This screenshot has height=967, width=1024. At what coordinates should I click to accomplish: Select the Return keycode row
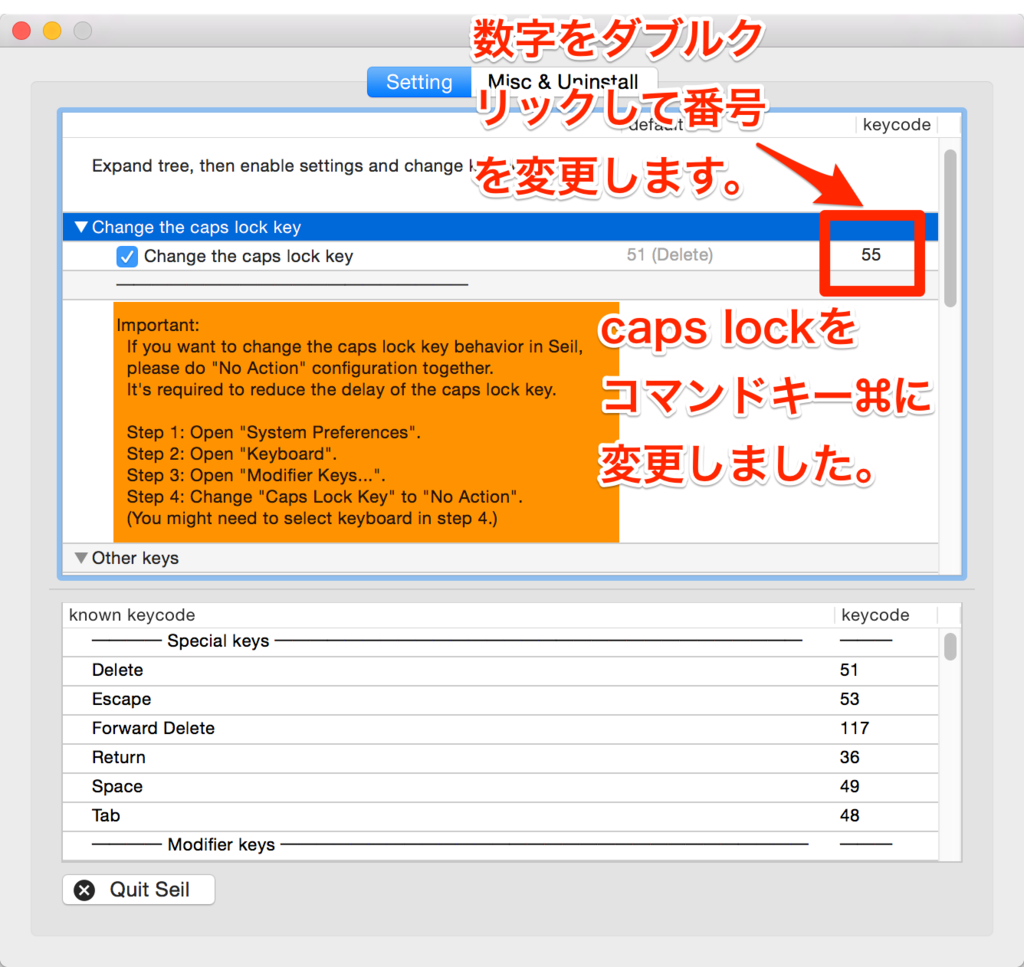click(x=500, y=757)
